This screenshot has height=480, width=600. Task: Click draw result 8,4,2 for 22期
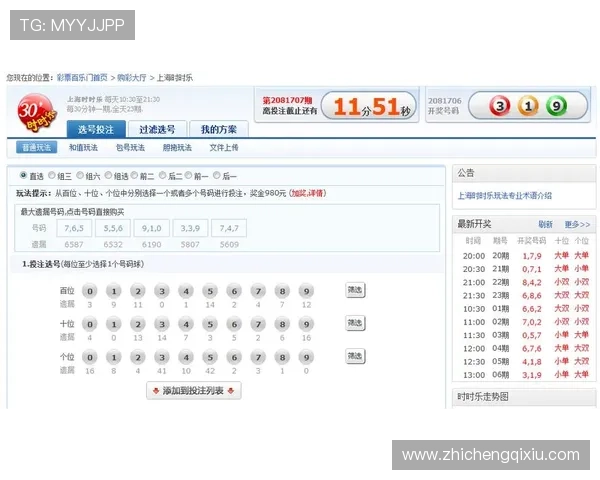coord(532,282)
